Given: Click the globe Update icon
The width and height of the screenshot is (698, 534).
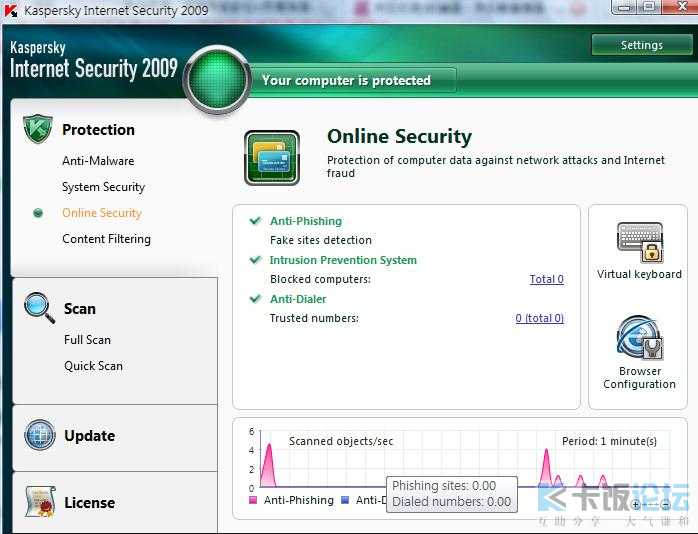Looking at the screenshot, I should pos(40,435).
